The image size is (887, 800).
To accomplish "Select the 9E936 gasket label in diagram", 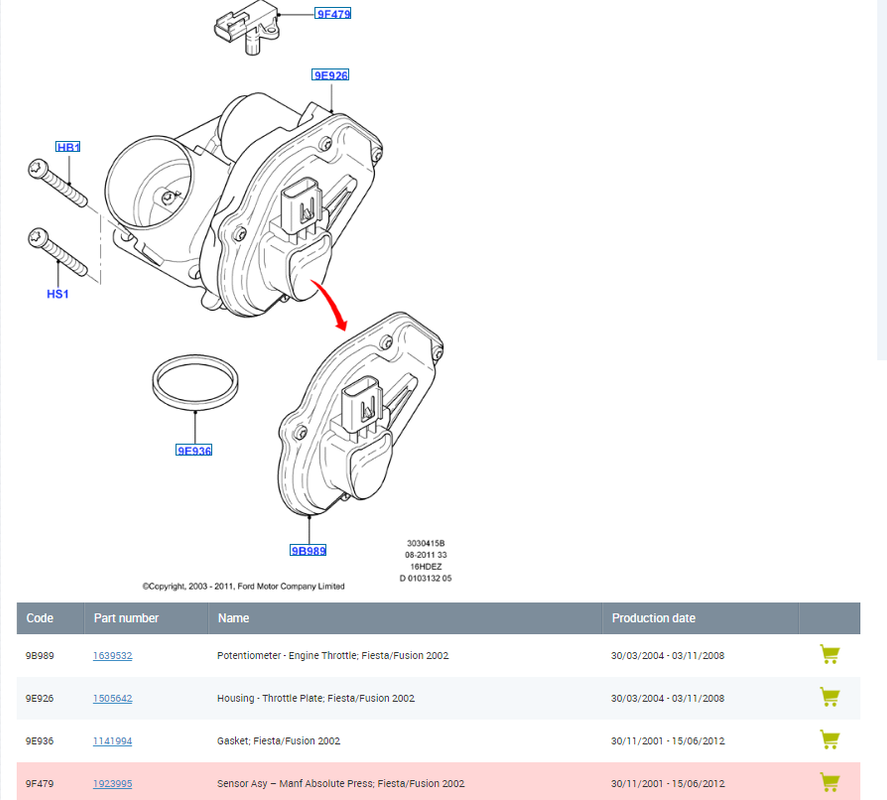I will [x=194, y=450].
